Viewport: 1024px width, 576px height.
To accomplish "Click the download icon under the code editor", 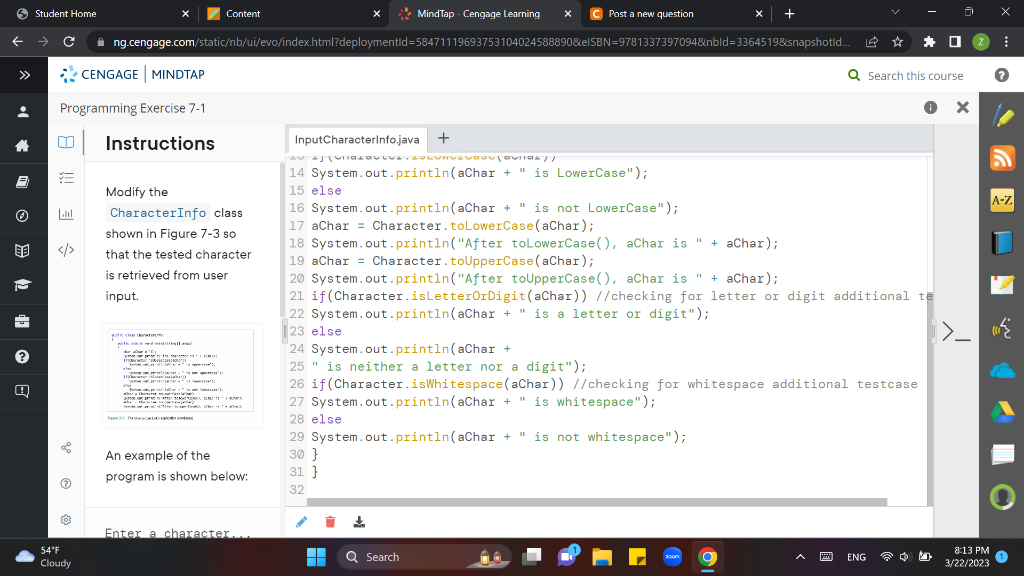I will 358,521.
